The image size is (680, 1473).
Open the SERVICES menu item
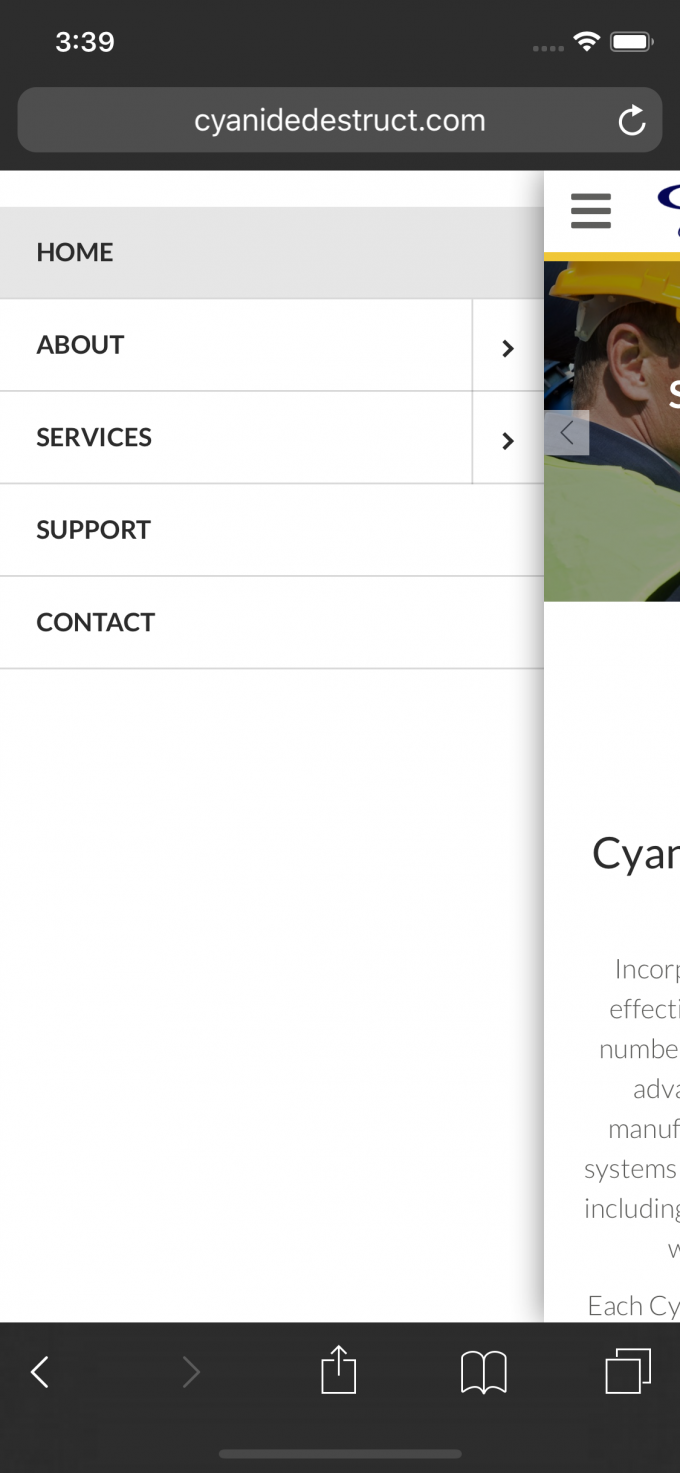click(236, 438)
